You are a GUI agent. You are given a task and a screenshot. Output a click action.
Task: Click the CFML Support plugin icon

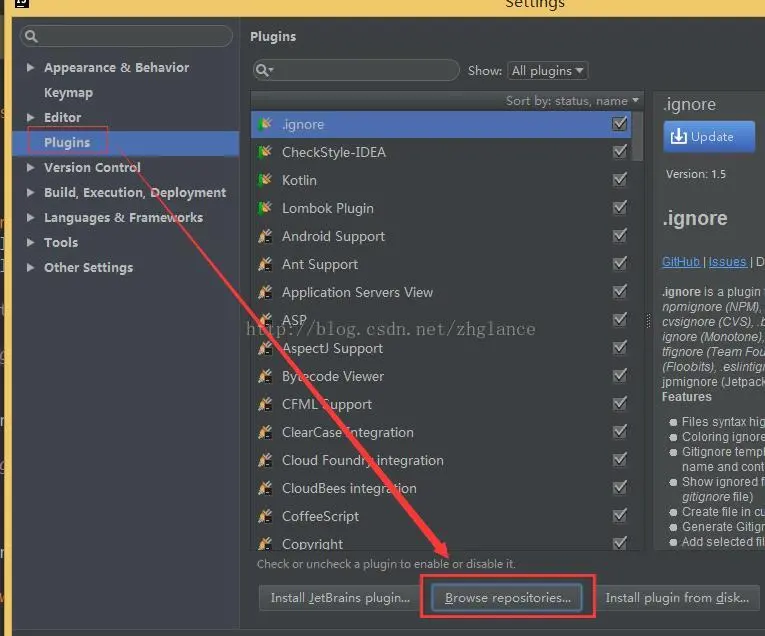(265, 404)
